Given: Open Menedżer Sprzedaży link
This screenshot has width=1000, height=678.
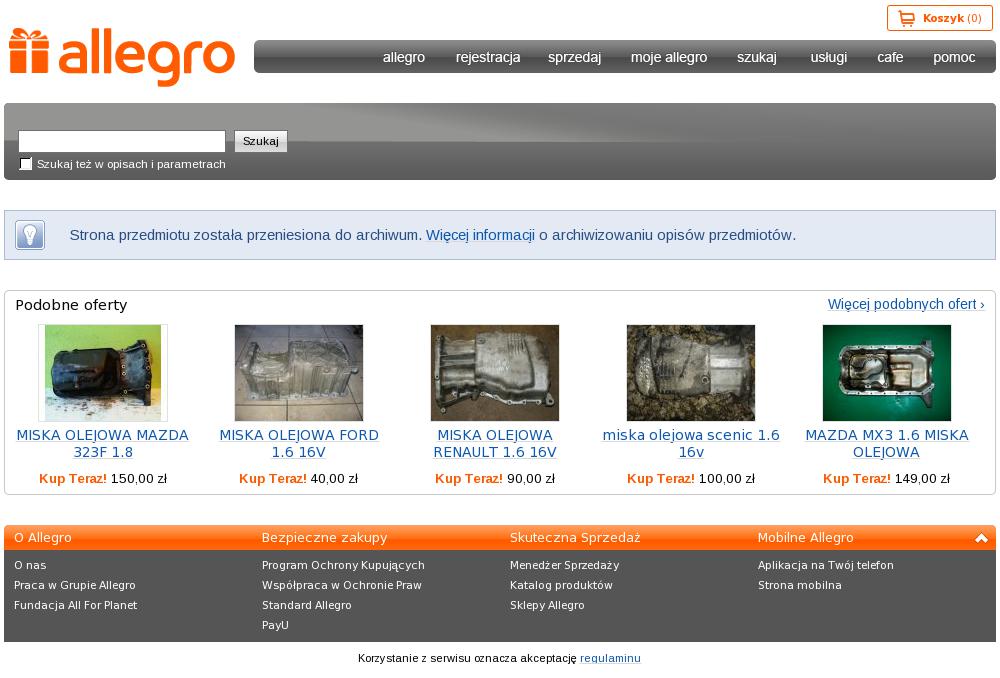Looking at the screenshot, I should [564, 565].
